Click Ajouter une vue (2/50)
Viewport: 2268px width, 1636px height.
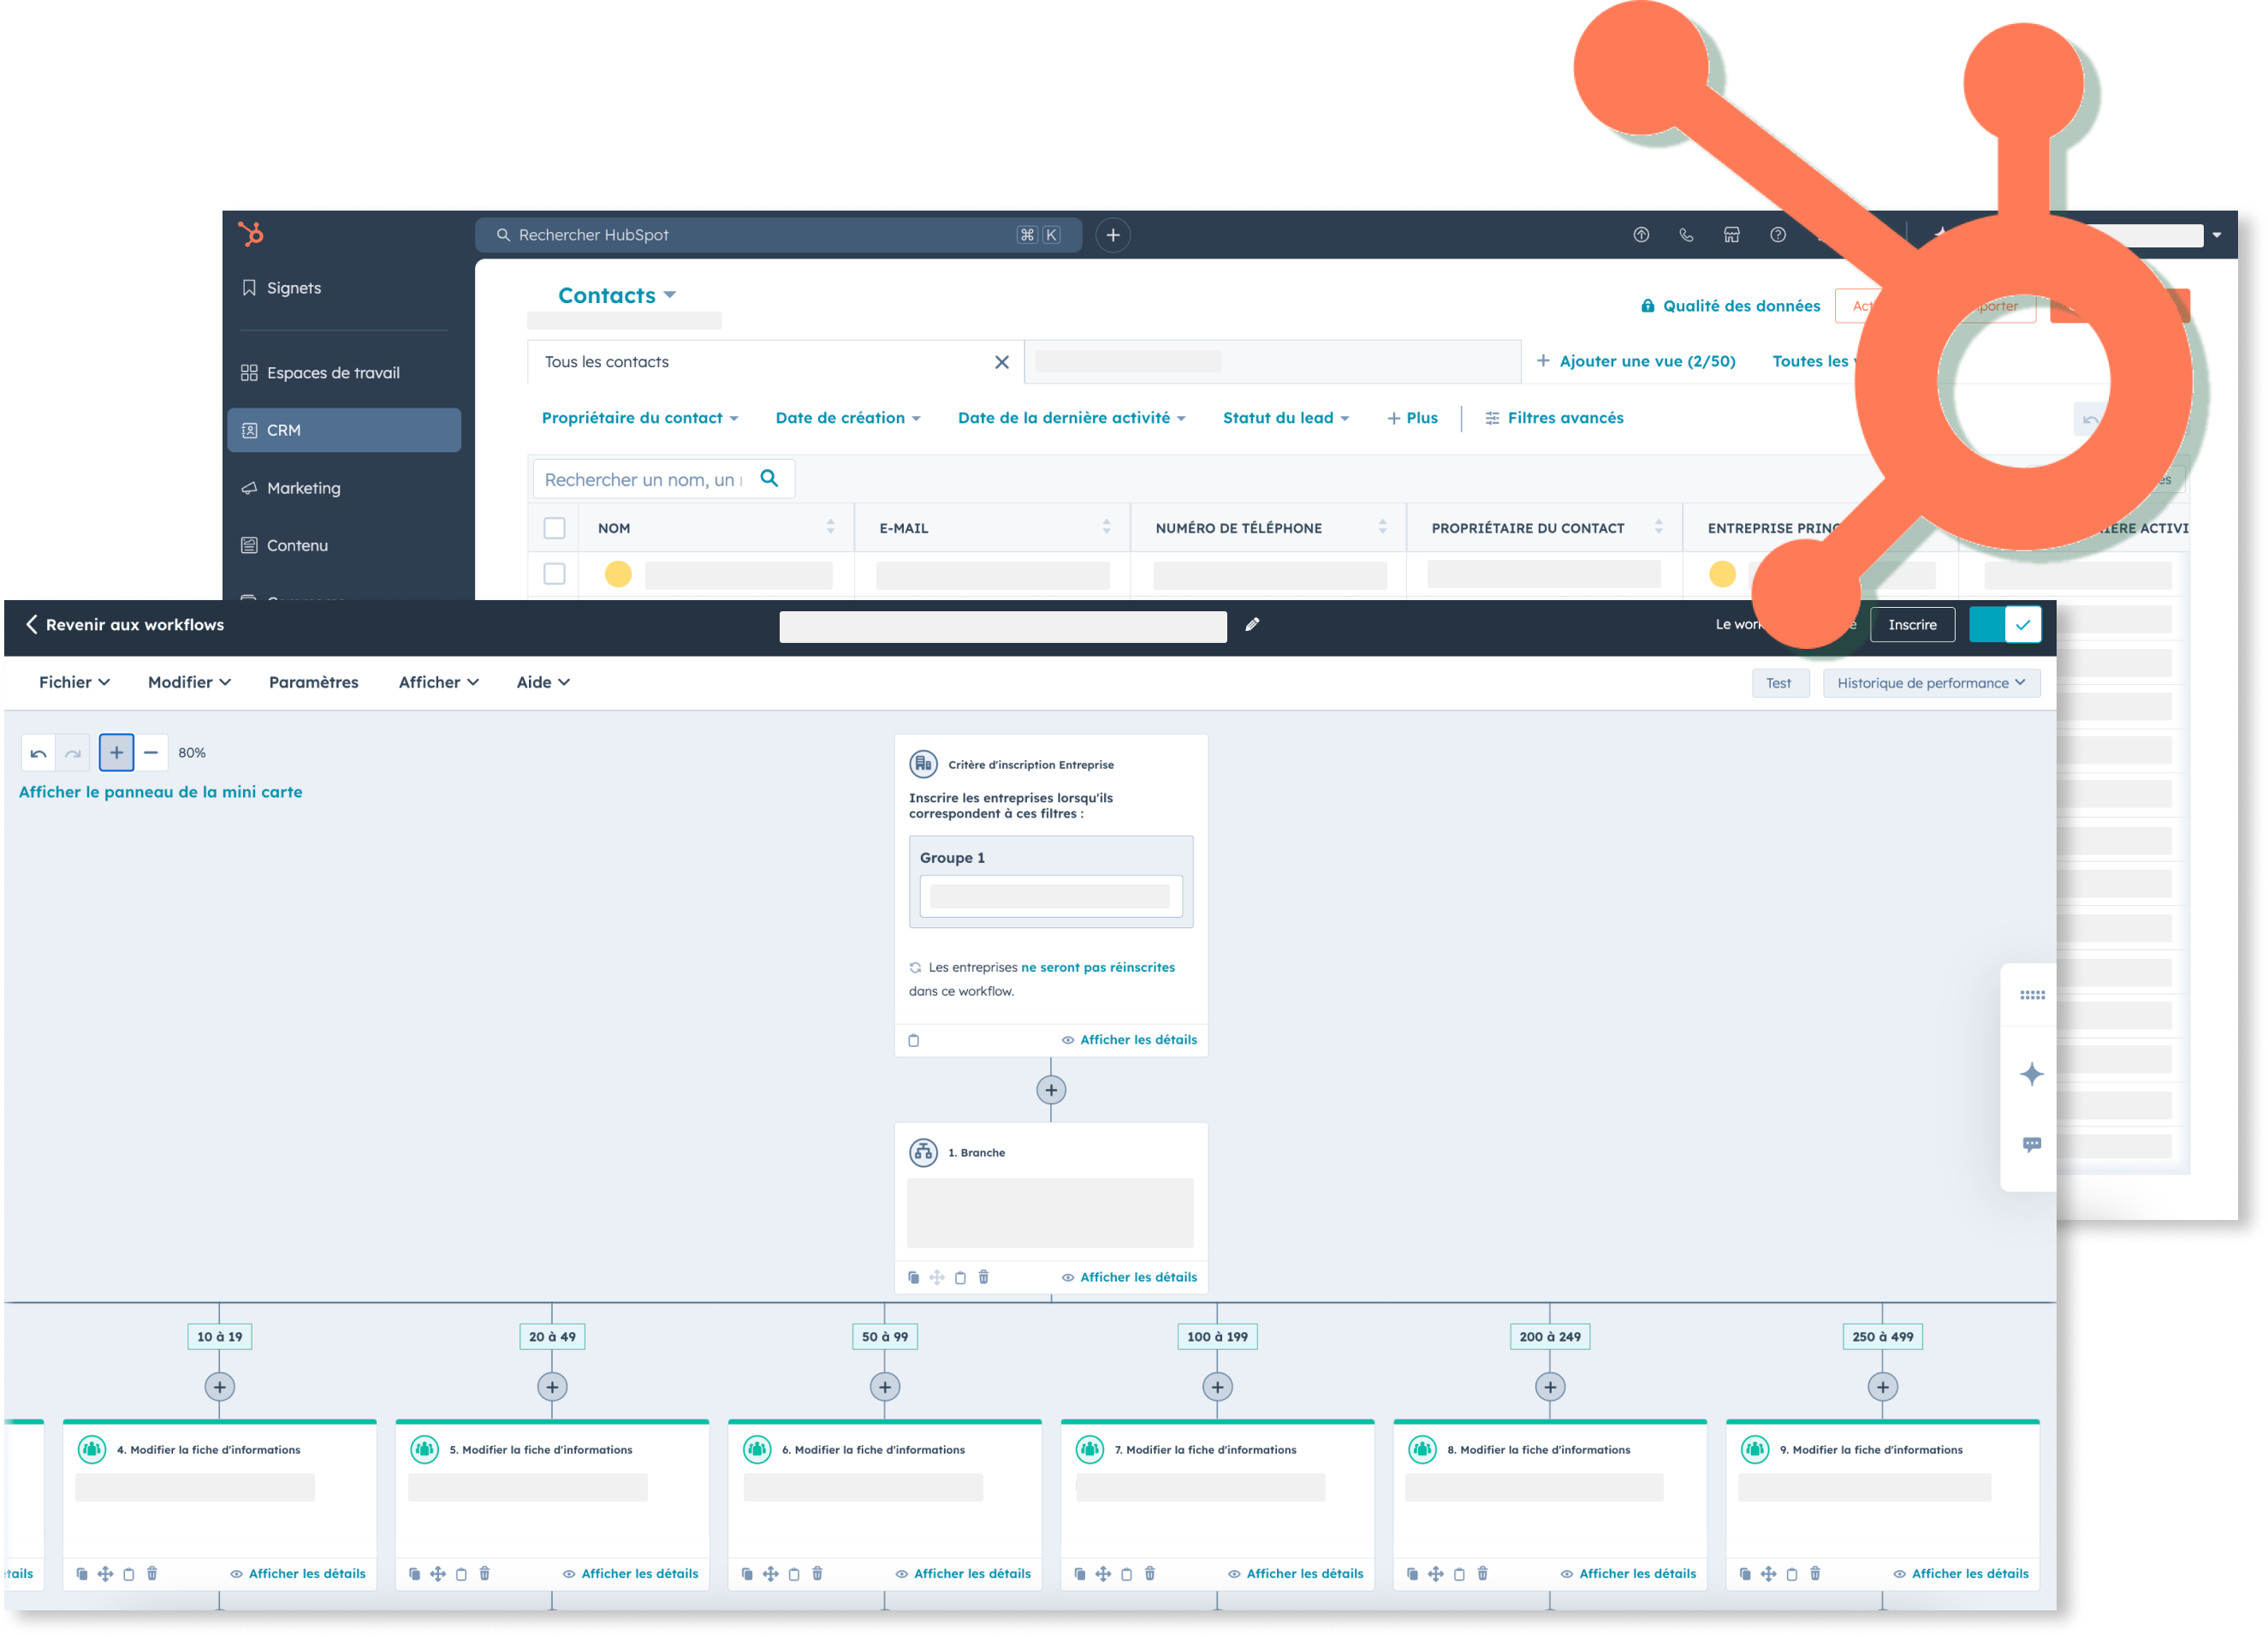[x=1636, y=362]
